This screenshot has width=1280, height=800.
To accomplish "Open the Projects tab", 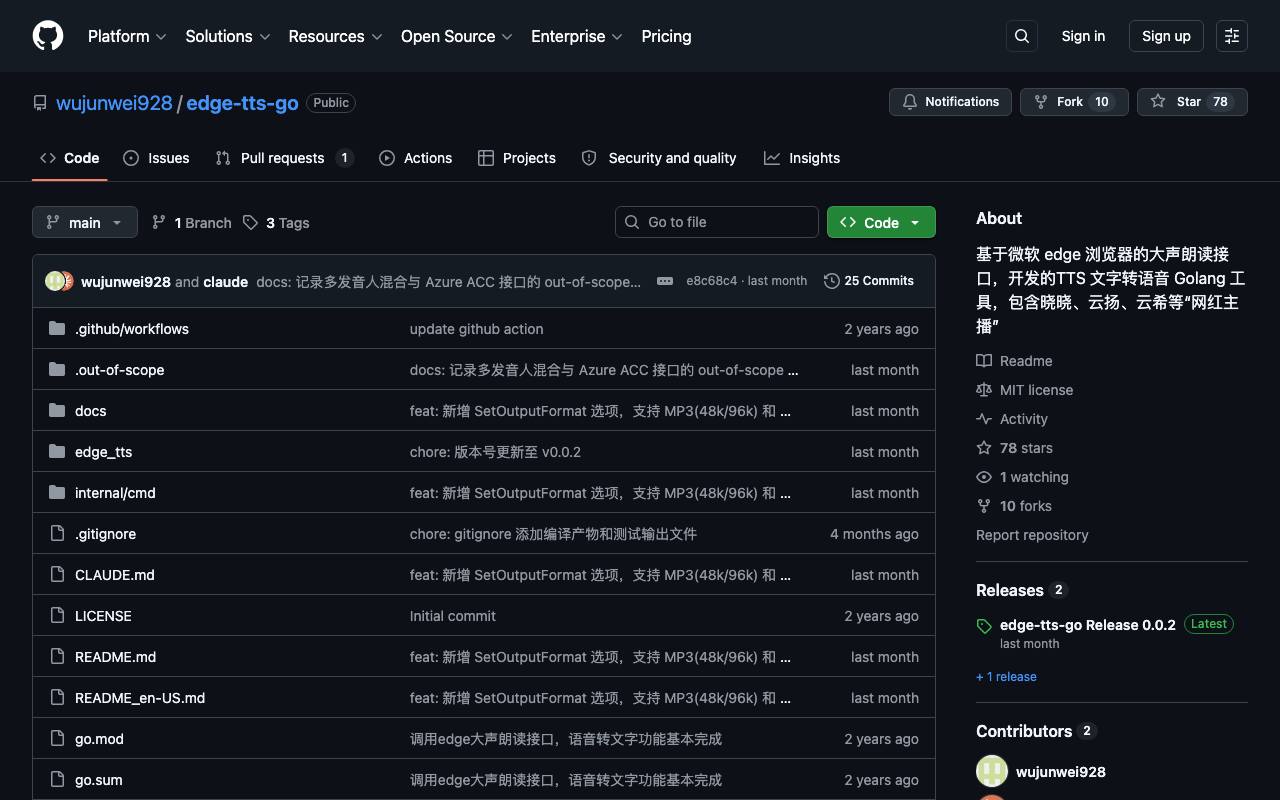I will click(x=517, y=158).
